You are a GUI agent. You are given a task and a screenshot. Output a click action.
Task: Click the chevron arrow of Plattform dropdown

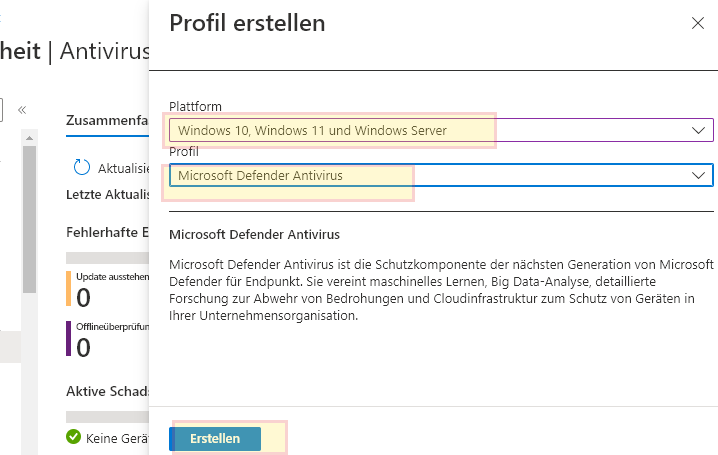click(698, 130)
